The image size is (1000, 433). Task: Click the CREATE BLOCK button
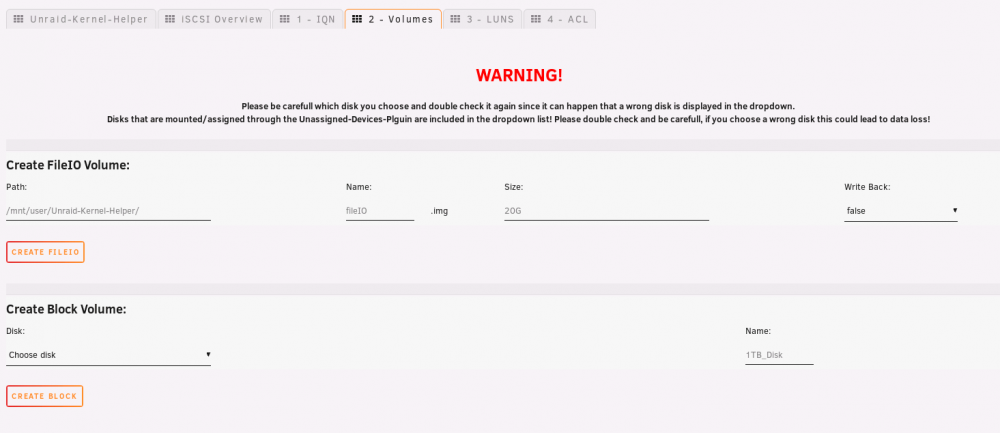point(45,396)
